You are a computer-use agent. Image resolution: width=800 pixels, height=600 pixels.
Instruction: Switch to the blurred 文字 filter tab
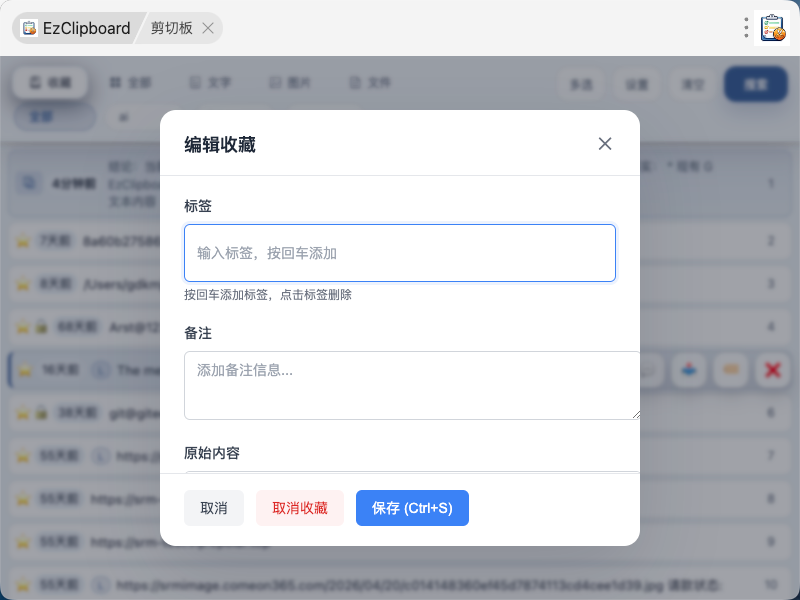(x=211, y=83)
